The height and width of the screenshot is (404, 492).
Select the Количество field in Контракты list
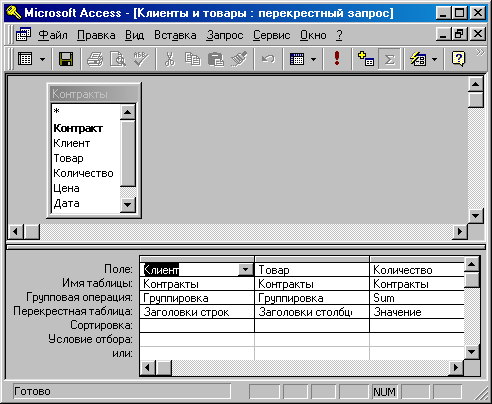(86, 173)
